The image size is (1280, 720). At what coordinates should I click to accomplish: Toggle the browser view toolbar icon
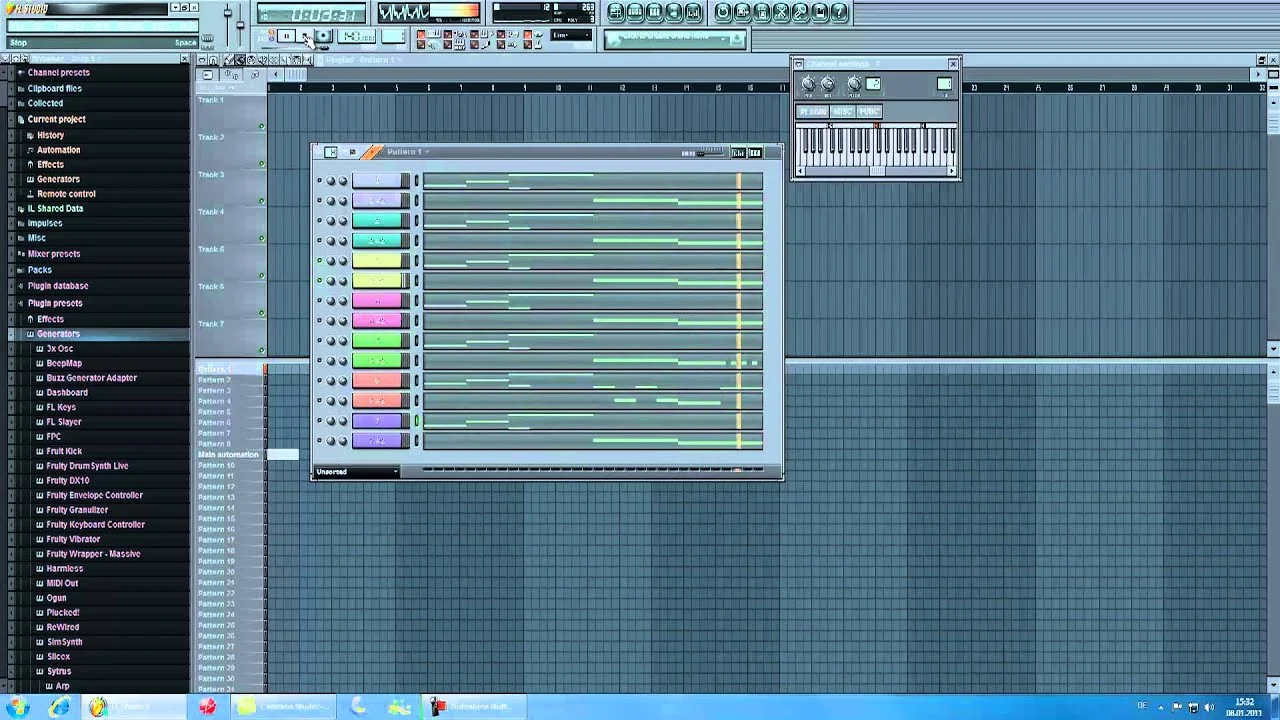coord(674,12)
